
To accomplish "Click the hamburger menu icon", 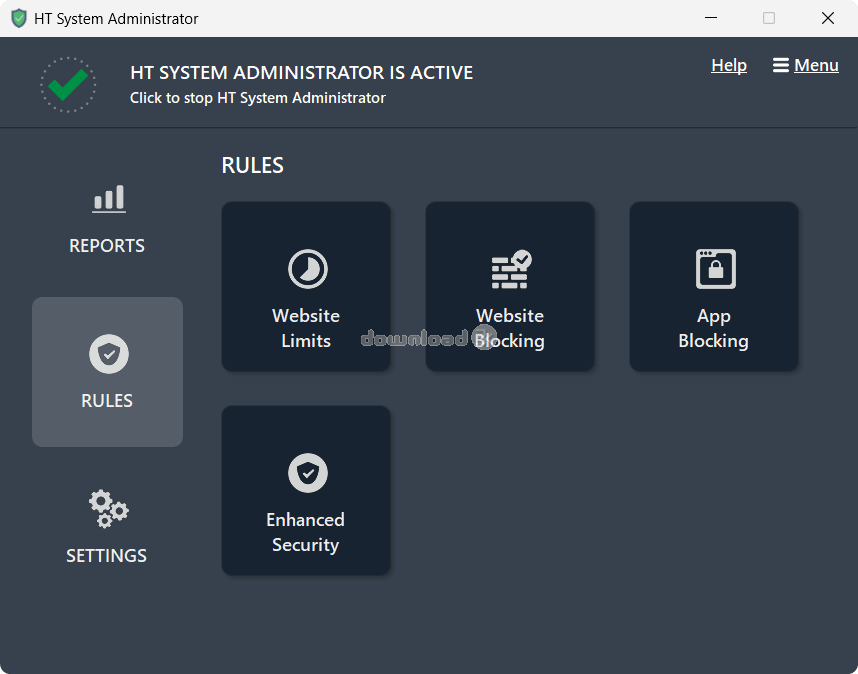I will pos(780,65).
